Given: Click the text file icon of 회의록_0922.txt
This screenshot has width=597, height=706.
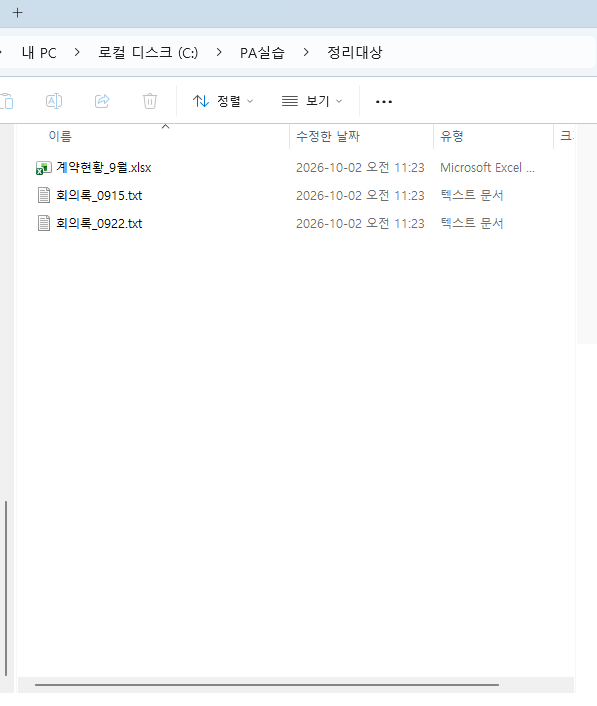Looking at the screenshot, I should coord(44,223).
